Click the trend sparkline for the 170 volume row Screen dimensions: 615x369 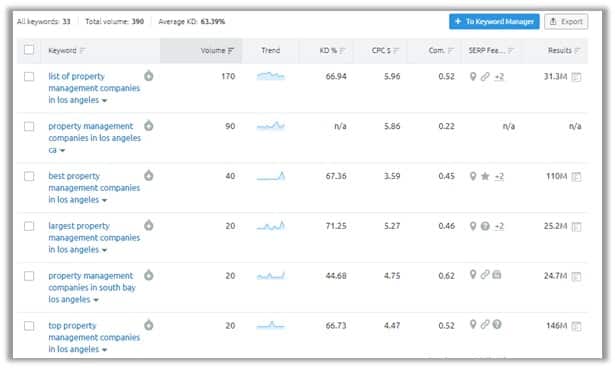tap(271, 76)
